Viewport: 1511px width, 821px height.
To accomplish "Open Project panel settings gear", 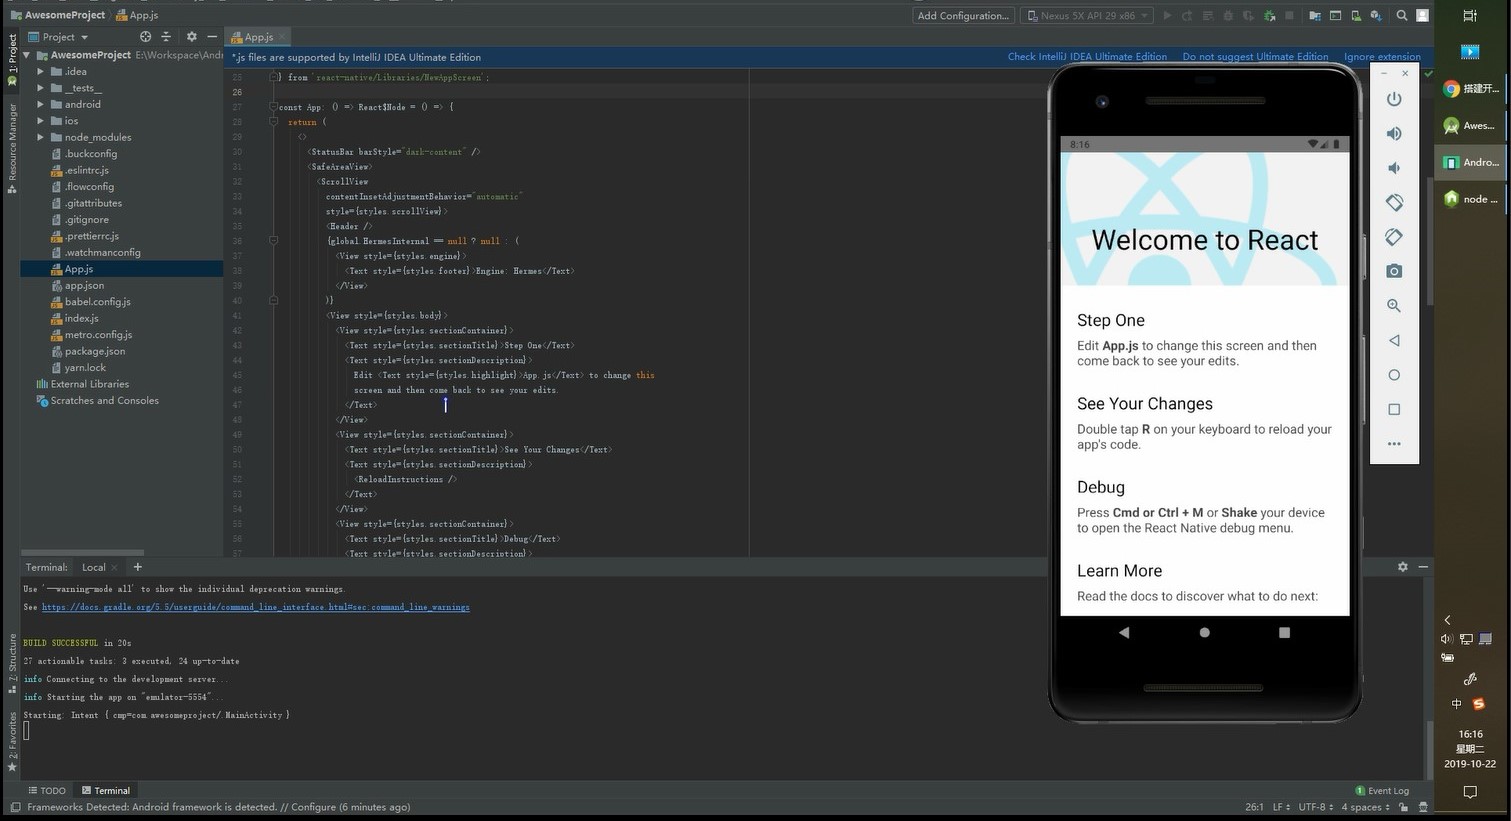I will click(x=192, y=37).
